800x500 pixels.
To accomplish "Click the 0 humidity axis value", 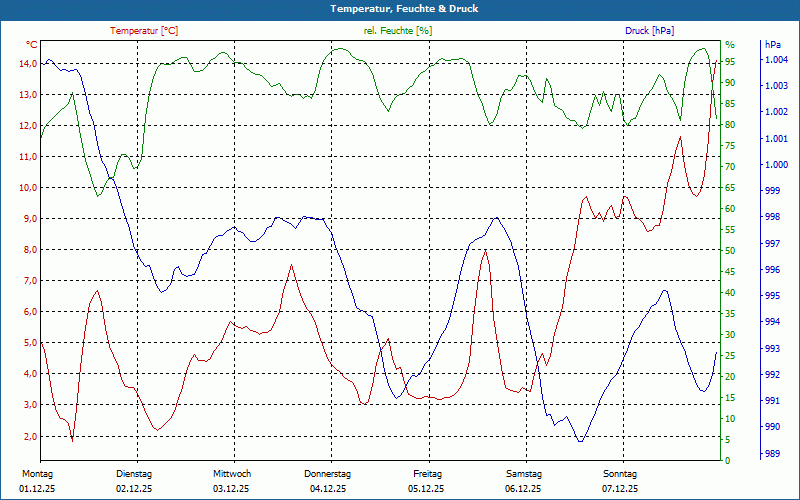I will (727, 461).
